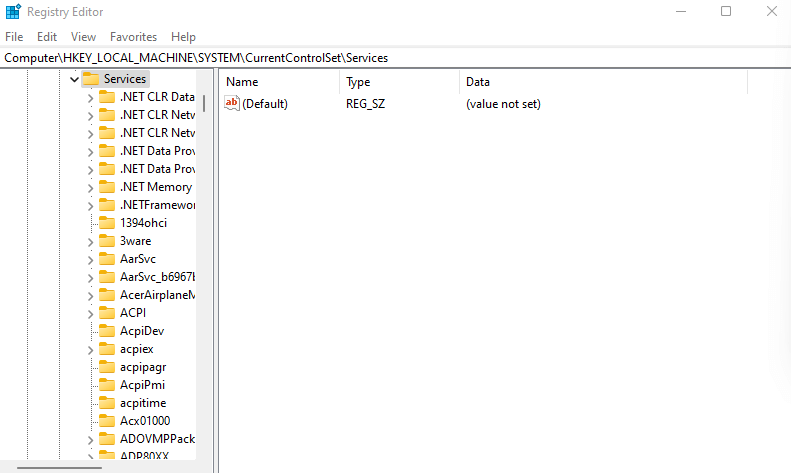This screenshot has height=473, width=791.
Task: Click the AcpiPmi folder icon
Action: point(107,385)
